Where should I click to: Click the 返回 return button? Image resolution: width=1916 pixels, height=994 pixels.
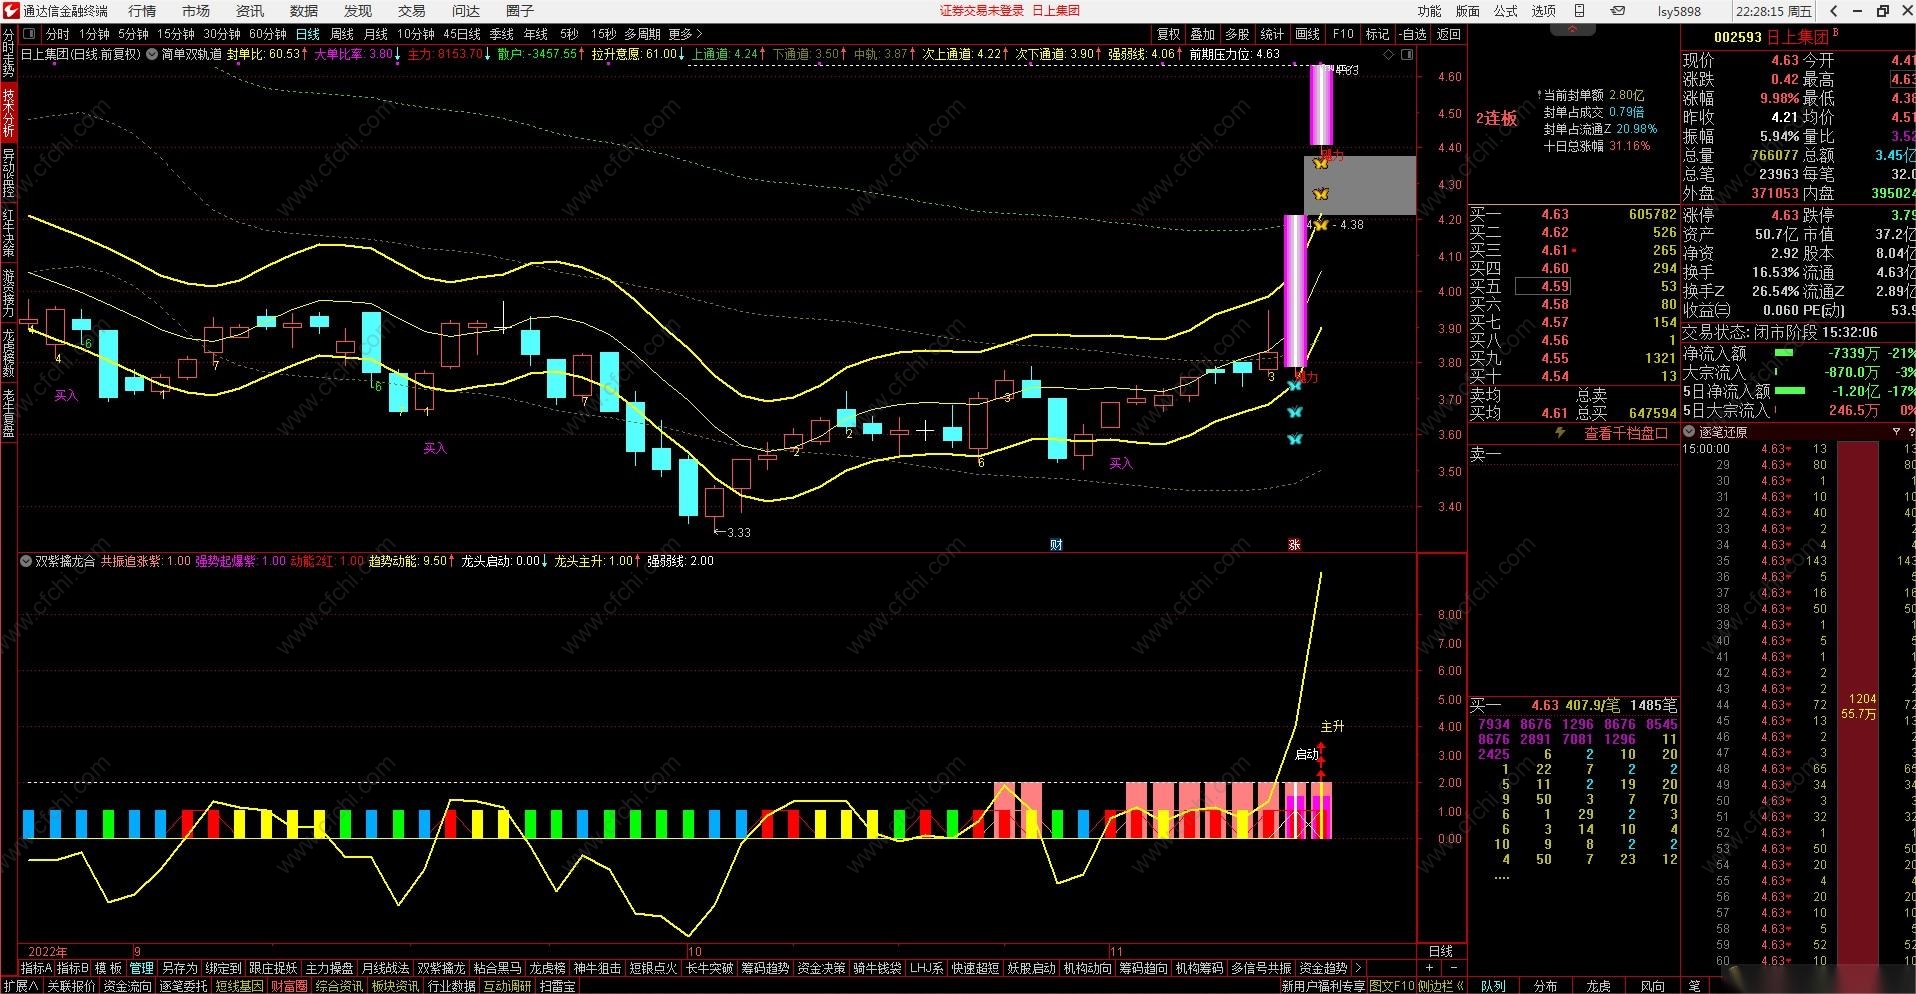point(1449,34)
